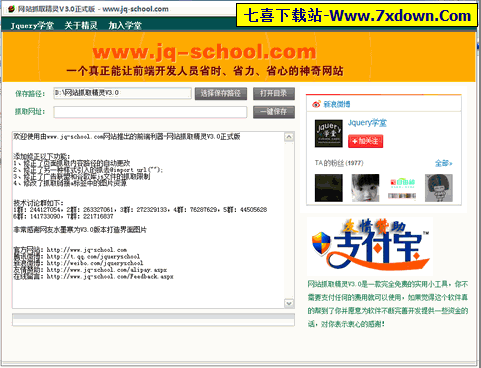Click the 1群: 244127054 group line

[x=140, y=210]
